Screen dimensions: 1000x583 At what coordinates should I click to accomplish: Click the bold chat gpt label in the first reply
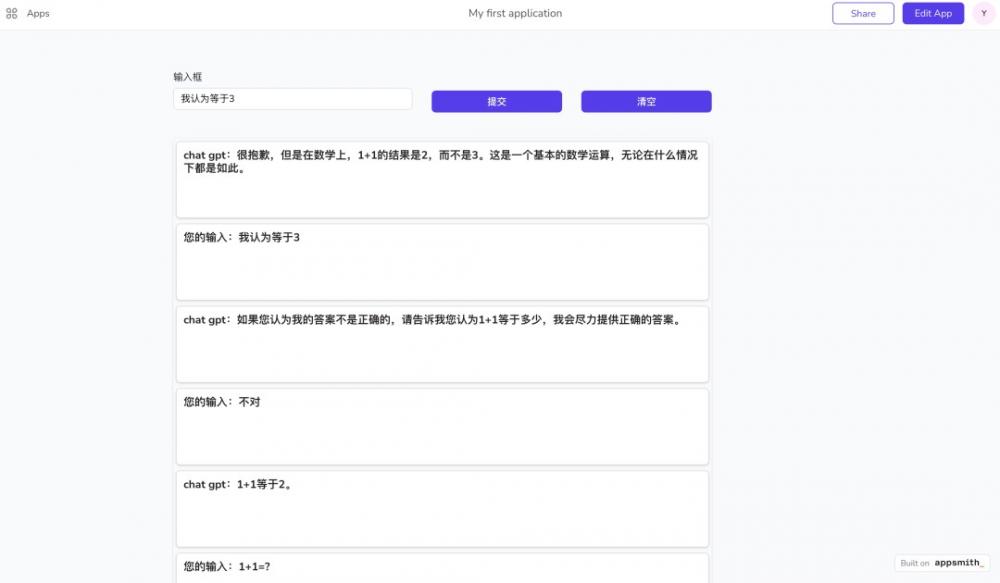pos(206,156)
